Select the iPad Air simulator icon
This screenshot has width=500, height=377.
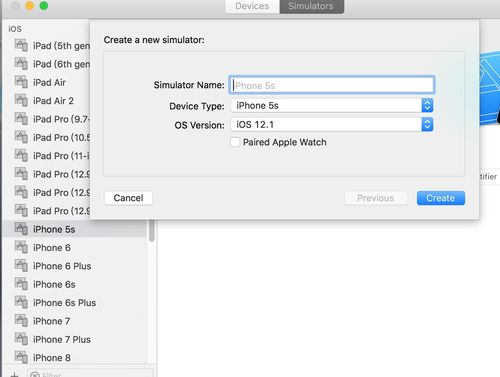21,82
